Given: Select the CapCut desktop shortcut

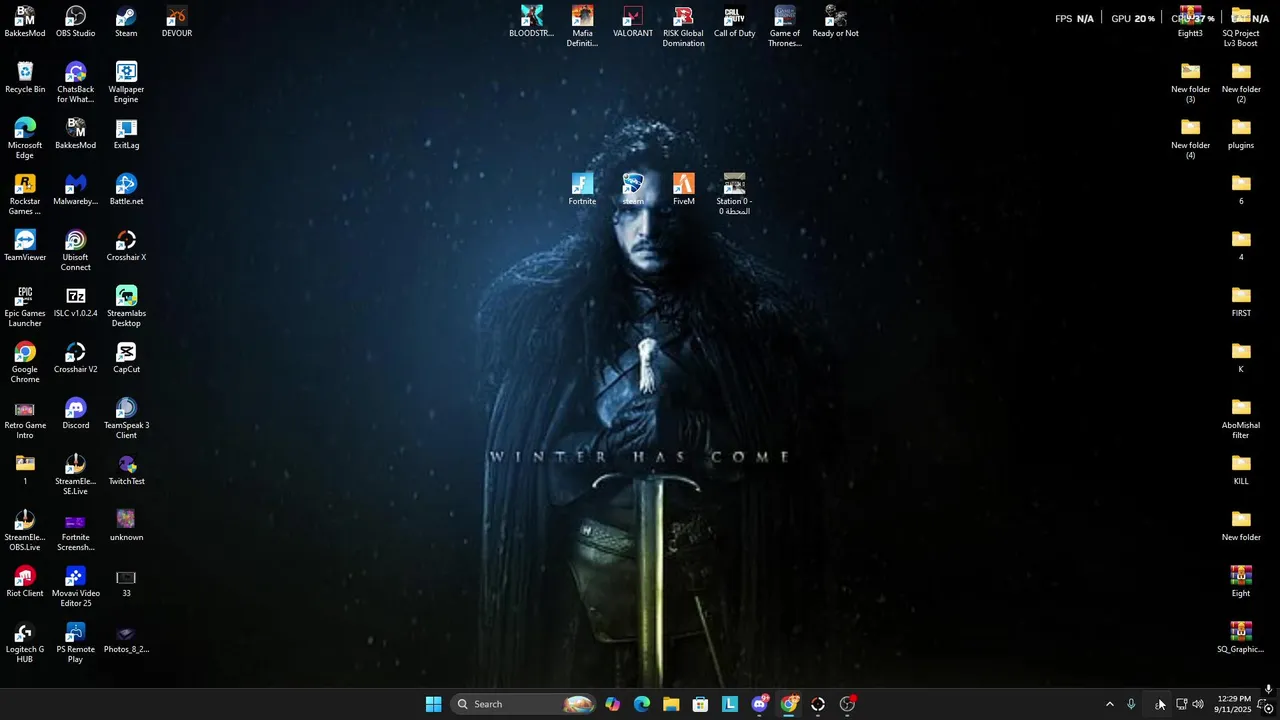Looking at the screenshot, I should [126, 358].
